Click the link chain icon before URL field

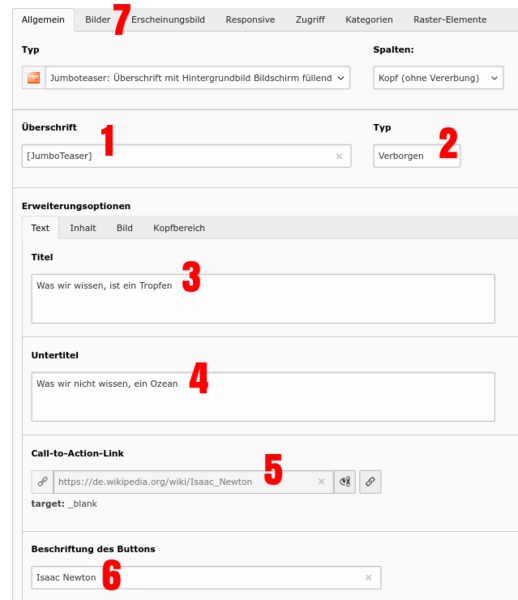coord(42,482)
